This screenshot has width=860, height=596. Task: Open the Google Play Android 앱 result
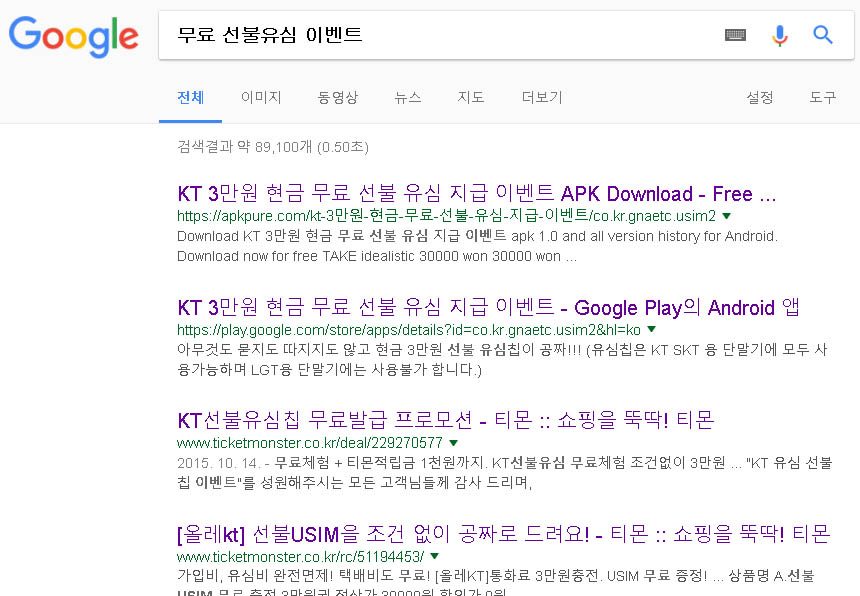coord(488,307)
